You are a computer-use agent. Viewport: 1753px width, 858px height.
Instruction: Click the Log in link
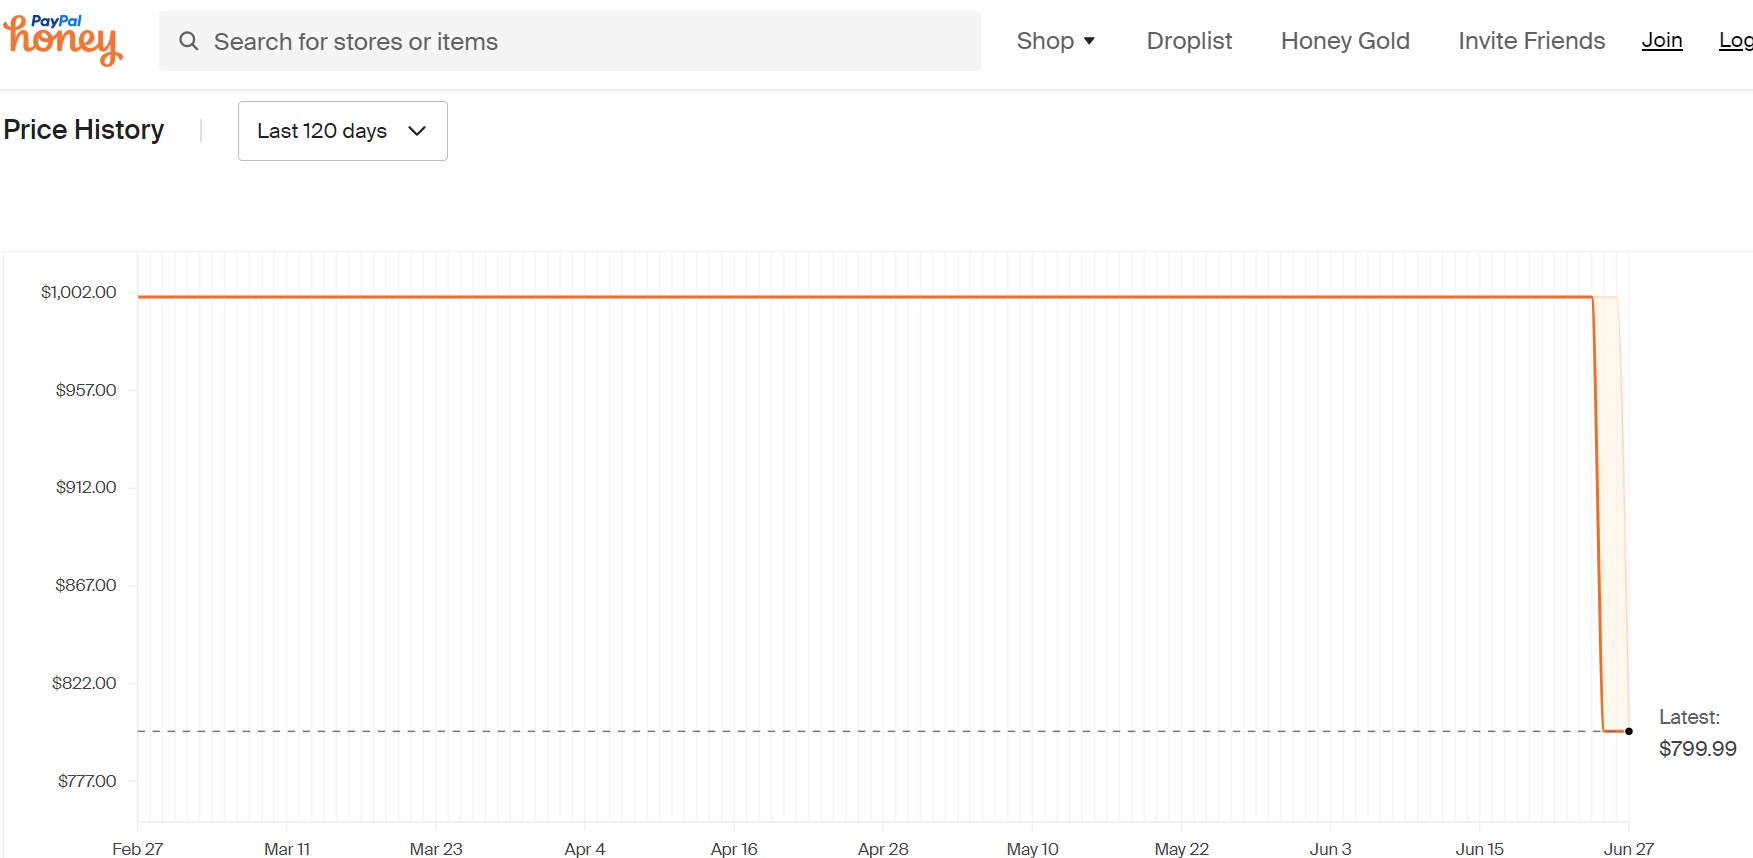point(1736,41)
